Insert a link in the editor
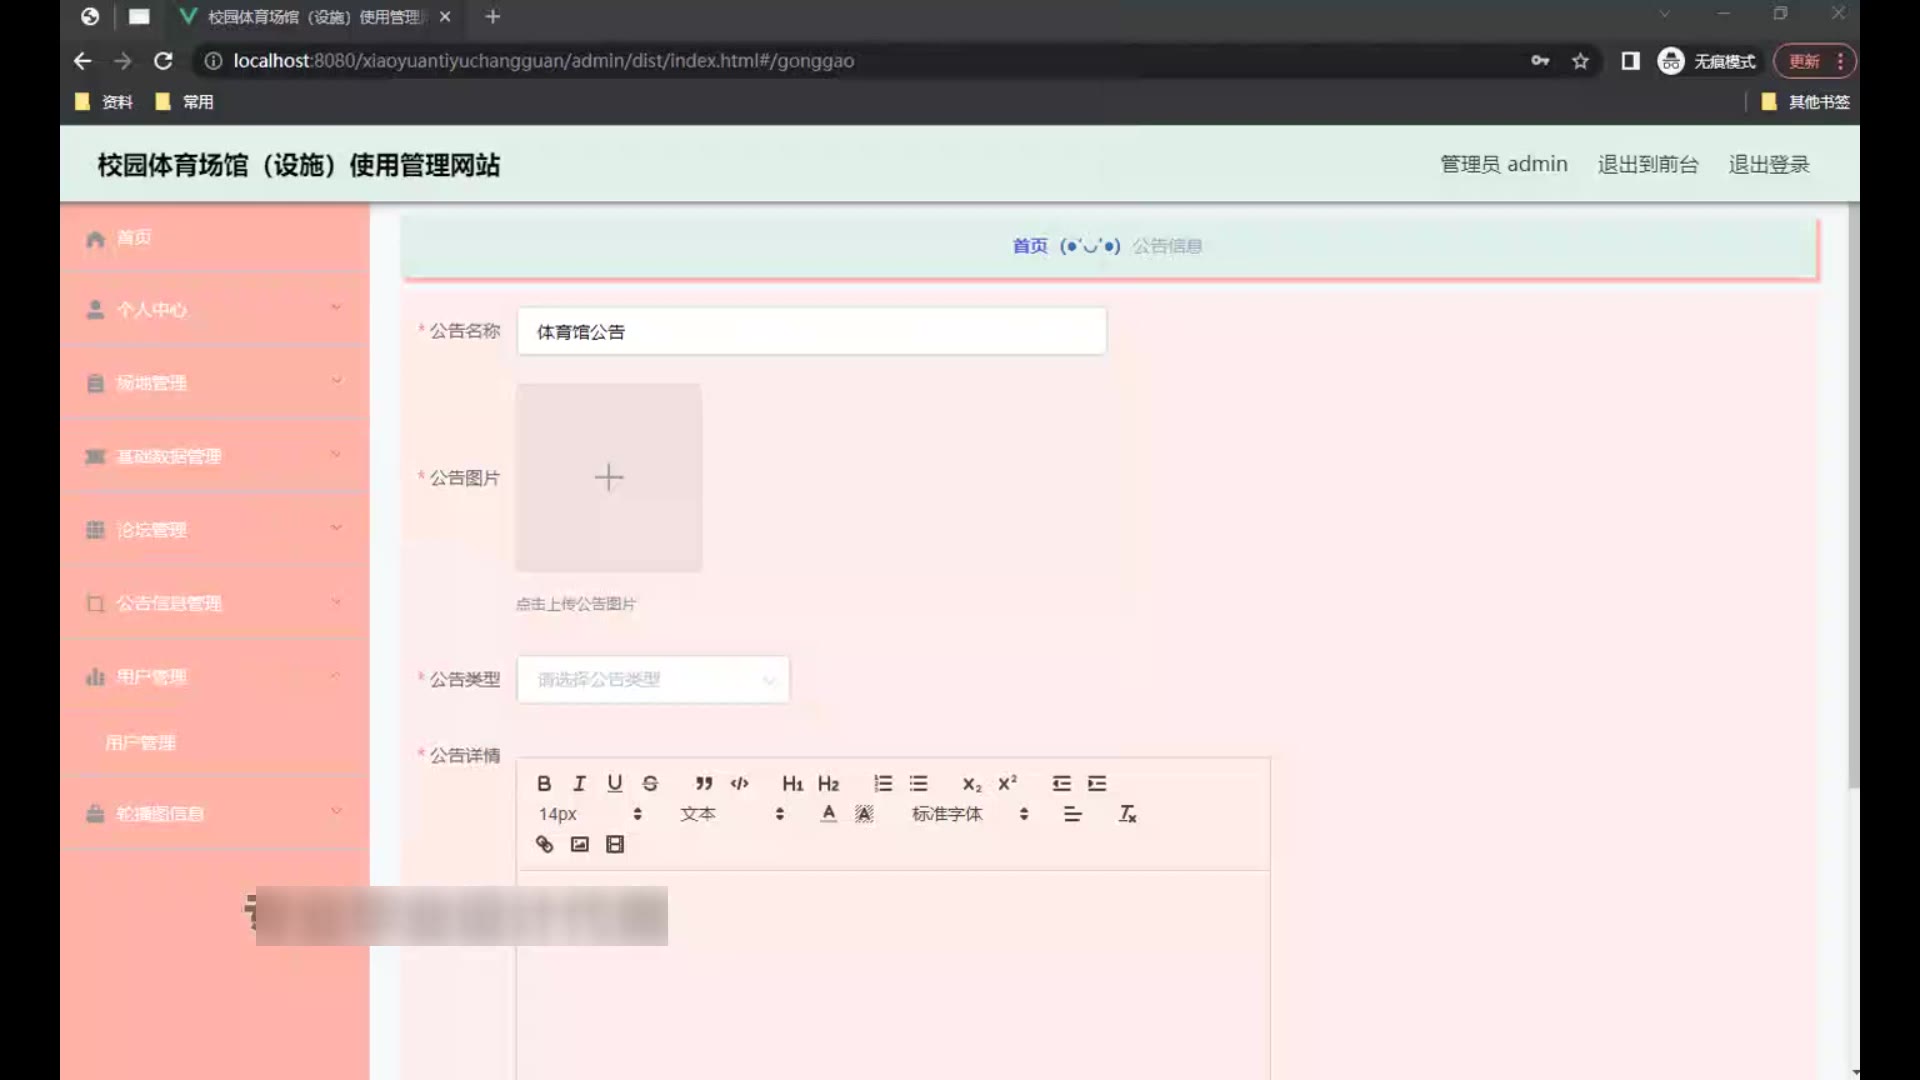 [x=544, y=844]
